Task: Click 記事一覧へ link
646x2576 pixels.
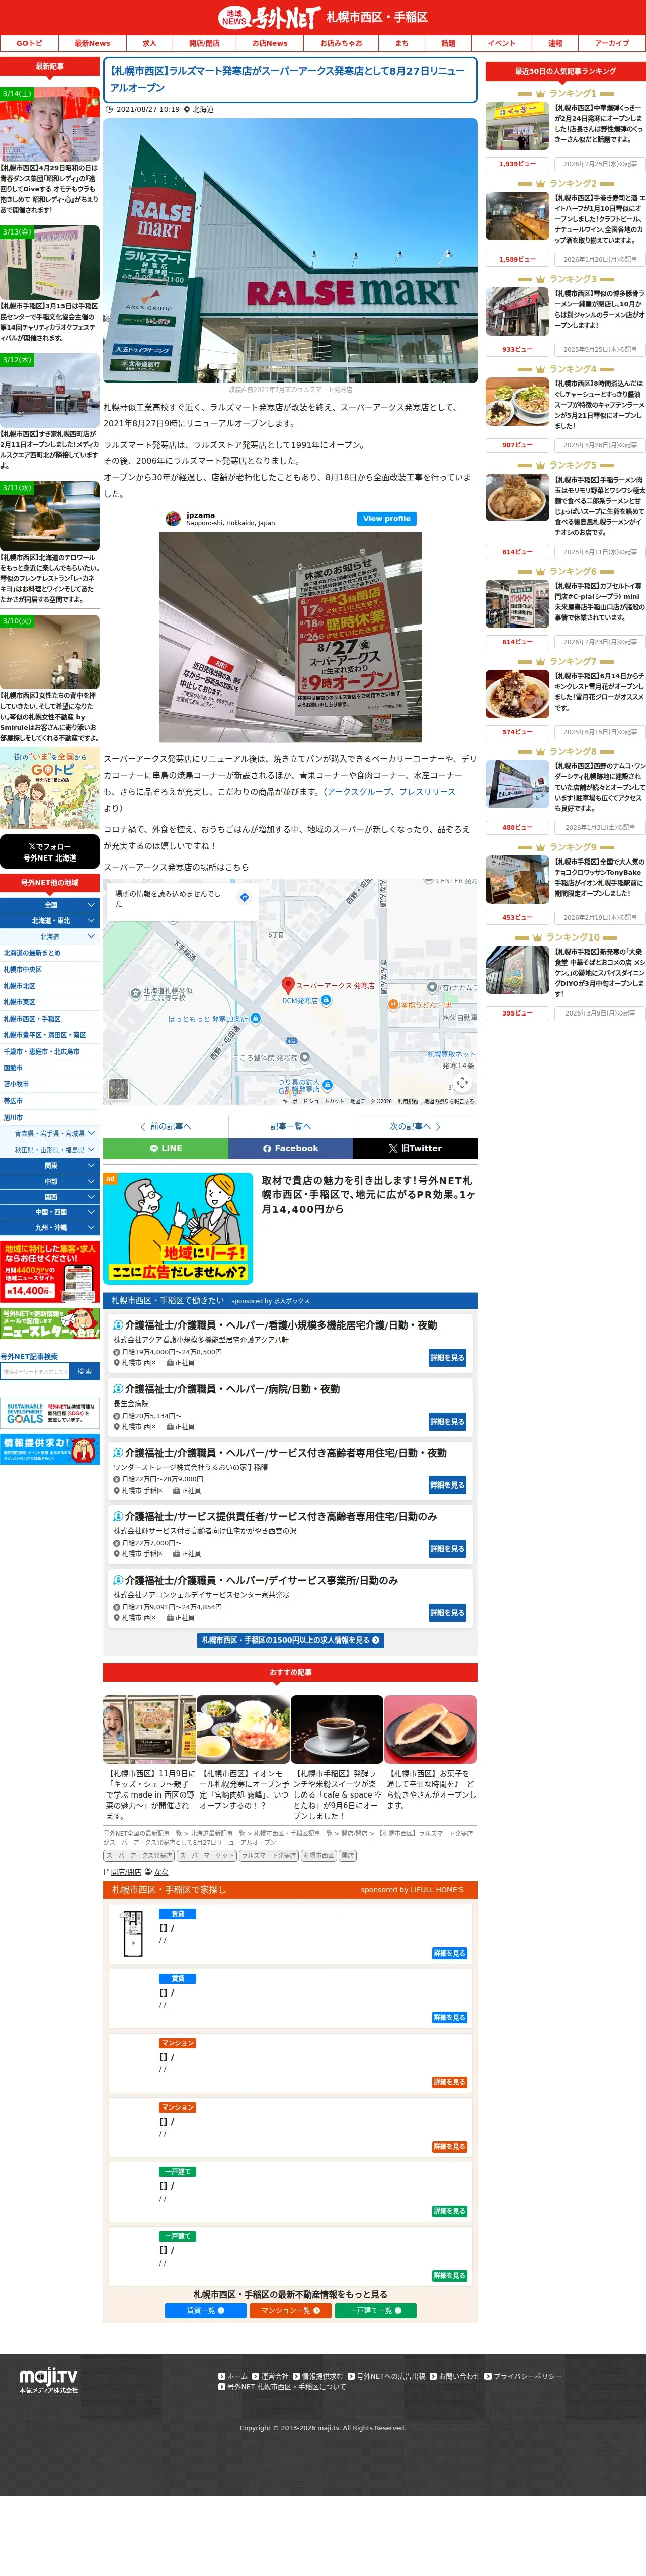Action: click(x=290, y=1126)
